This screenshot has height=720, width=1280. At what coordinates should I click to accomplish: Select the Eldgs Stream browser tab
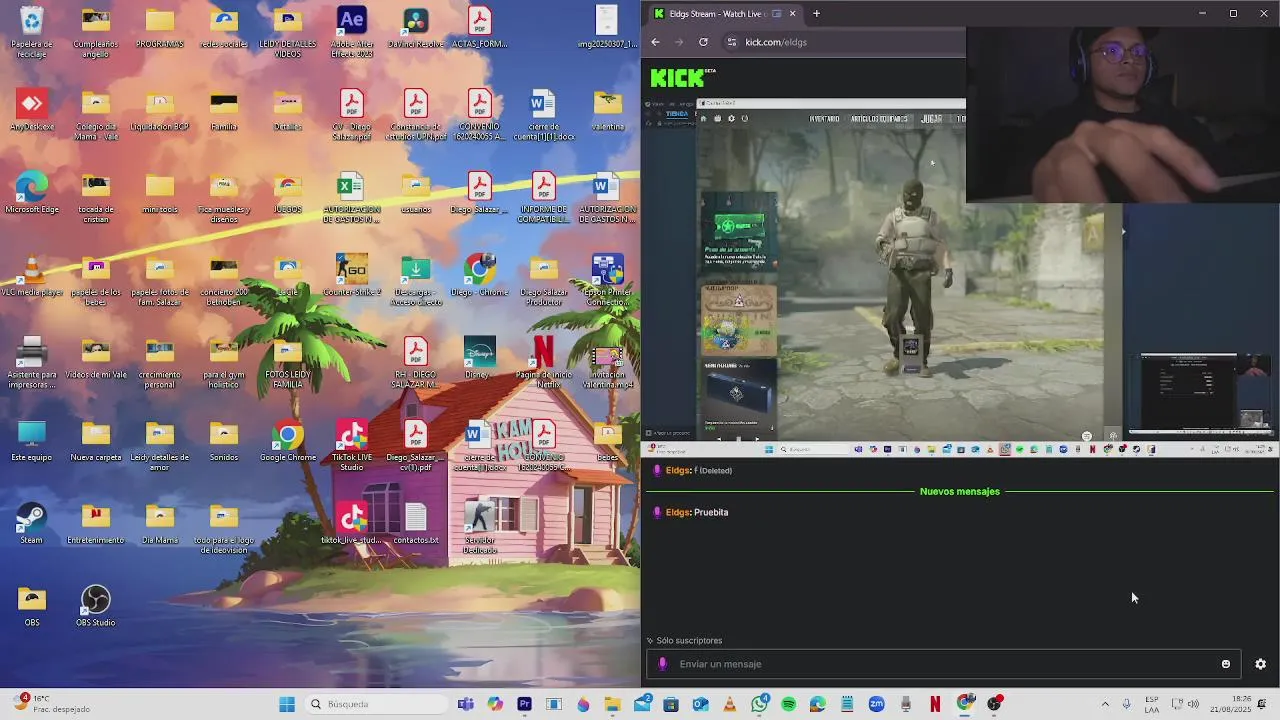tap(724, 14)
